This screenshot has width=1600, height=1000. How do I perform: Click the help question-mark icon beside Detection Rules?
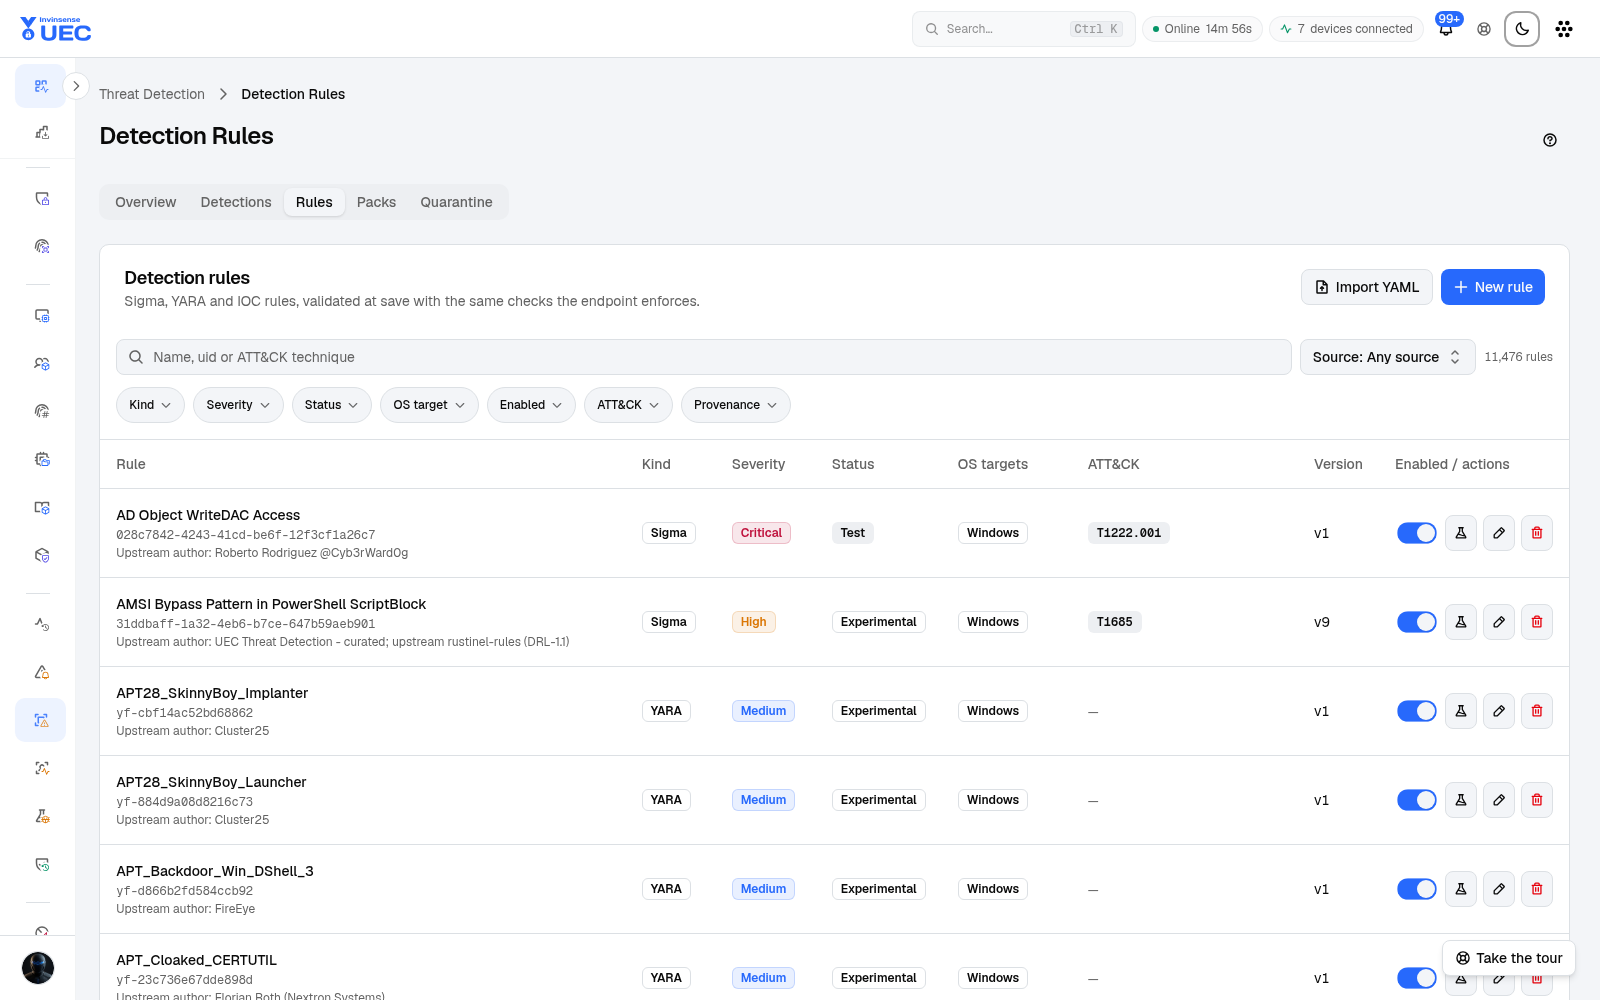pyautogui.click(x=1550, y=140)
